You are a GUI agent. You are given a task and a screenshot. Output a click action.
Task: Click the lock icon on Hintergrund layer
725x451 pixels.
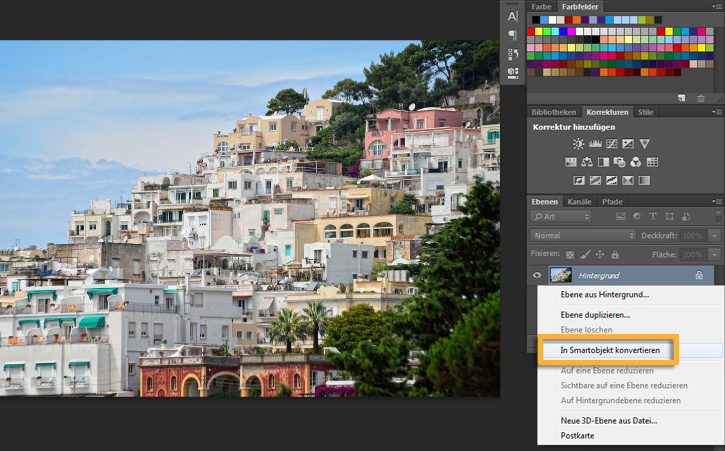pyautogui.click(x=699, y=275)
